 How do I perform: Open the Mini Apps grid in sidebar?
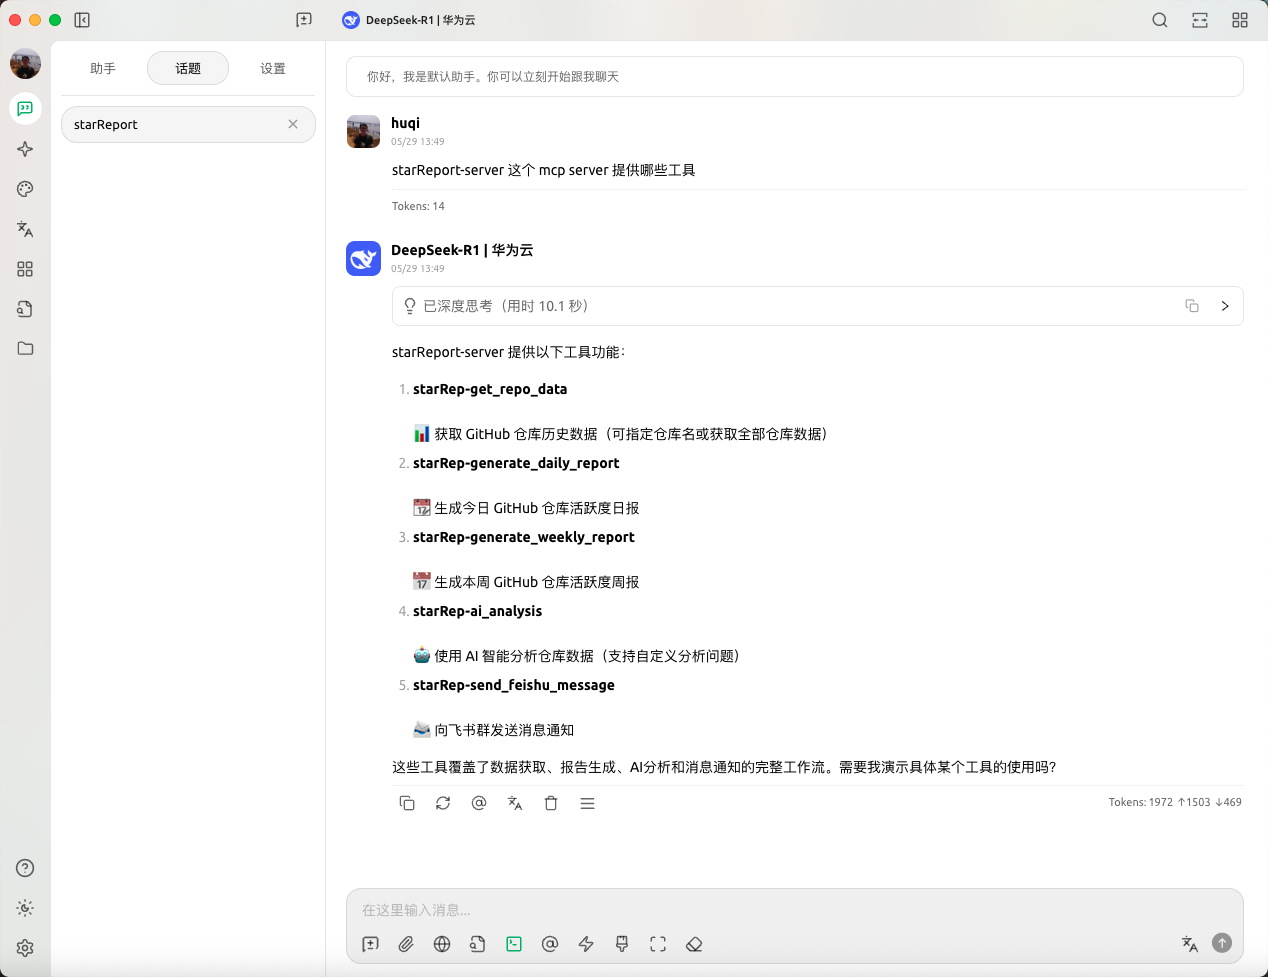point(25,268)
